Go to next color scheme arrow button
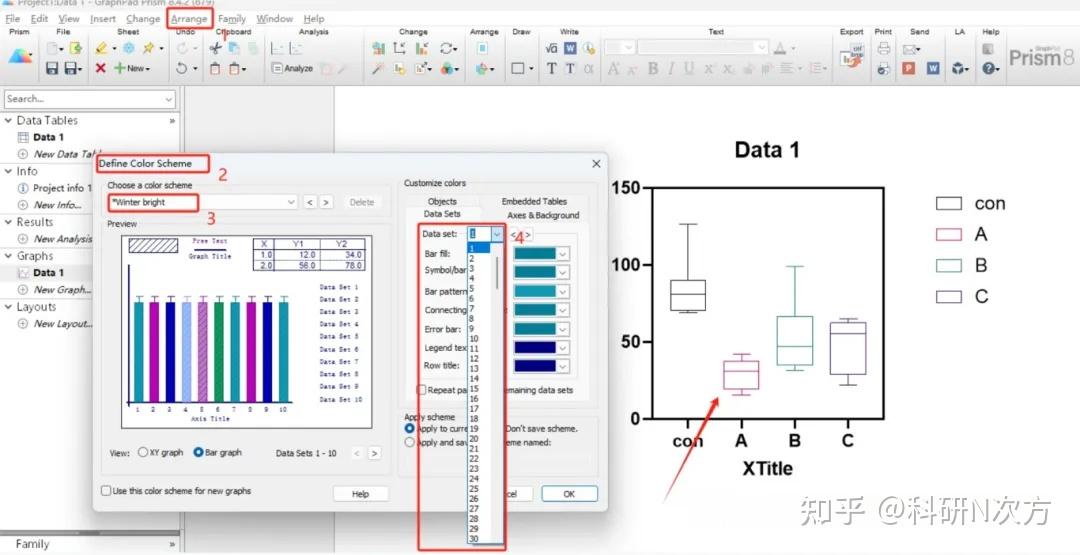Viewport: 1080px width, 555px height. tap(326, 202)
